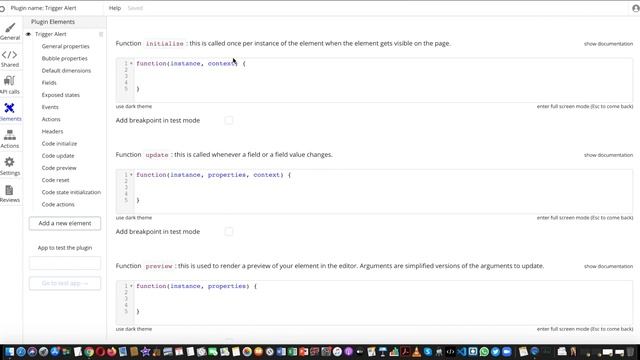640x360 pixels.
Task: Click App to test the plugin field
Action: click(64, 263)
